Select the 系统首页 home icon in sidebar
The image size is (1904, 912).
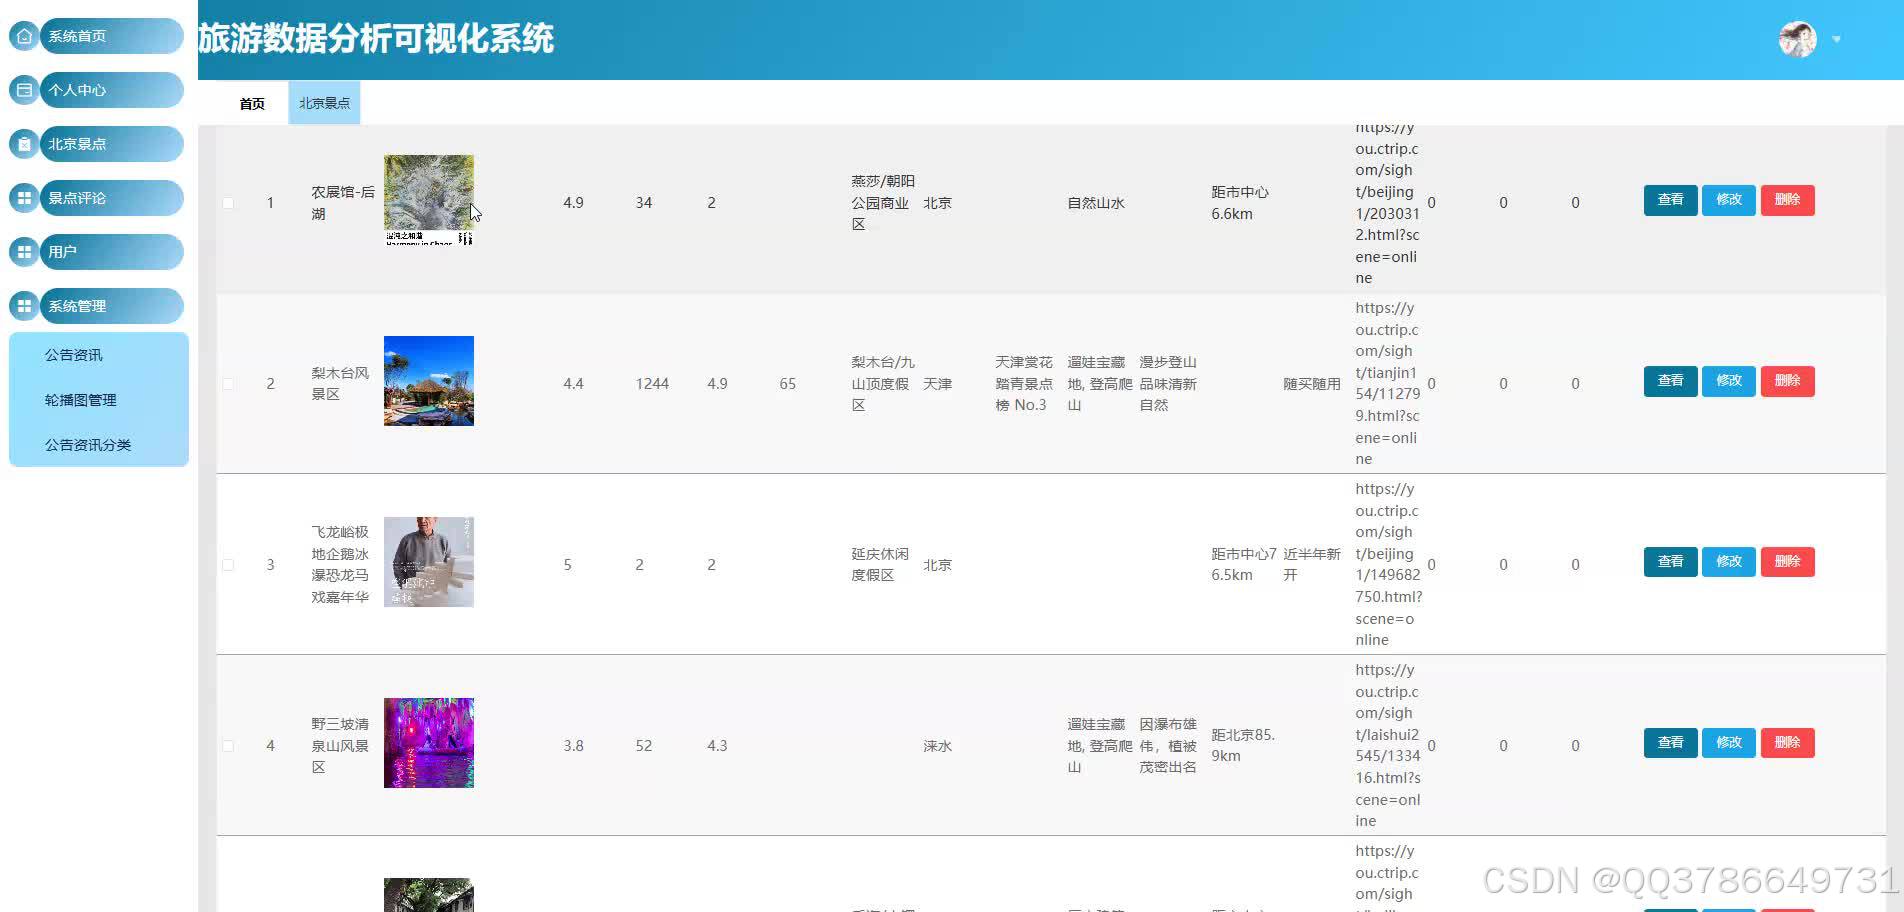[24, 36]
